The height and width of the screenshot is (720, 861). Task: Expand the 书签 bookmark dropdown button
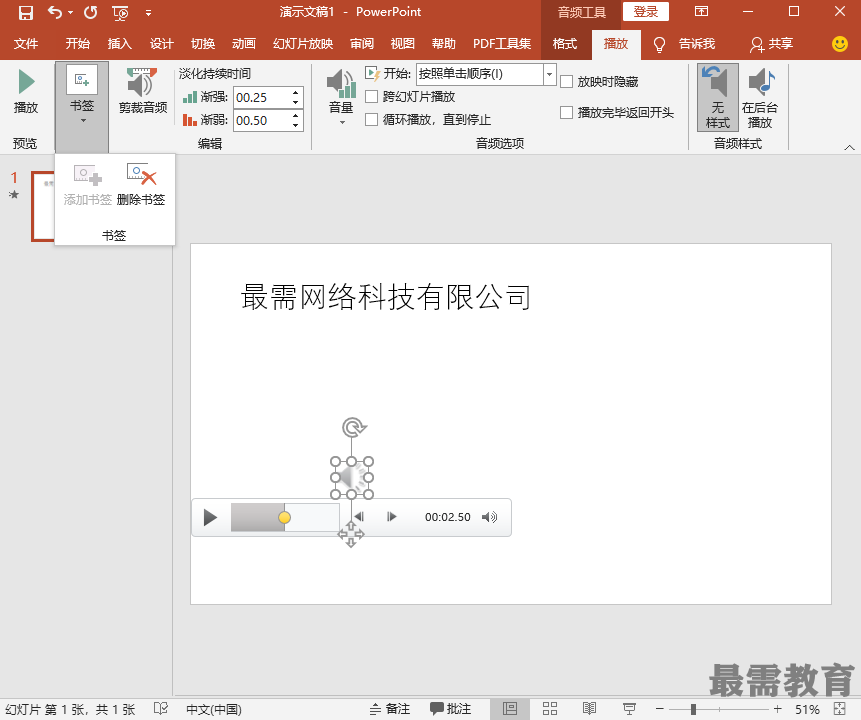coord(82,106)
